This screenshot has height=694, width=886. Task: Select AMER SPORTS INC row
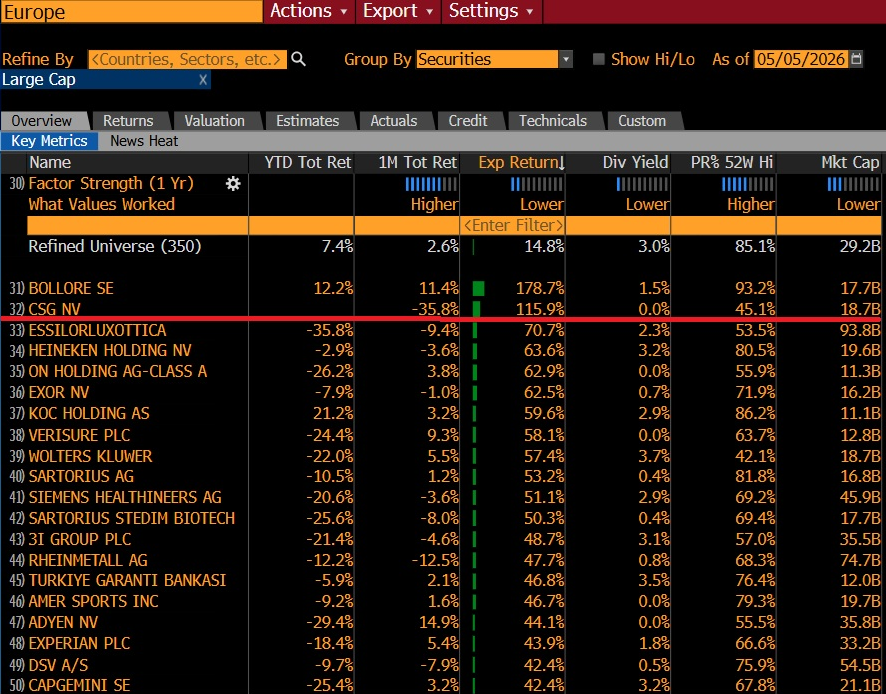tap(441, 601)
